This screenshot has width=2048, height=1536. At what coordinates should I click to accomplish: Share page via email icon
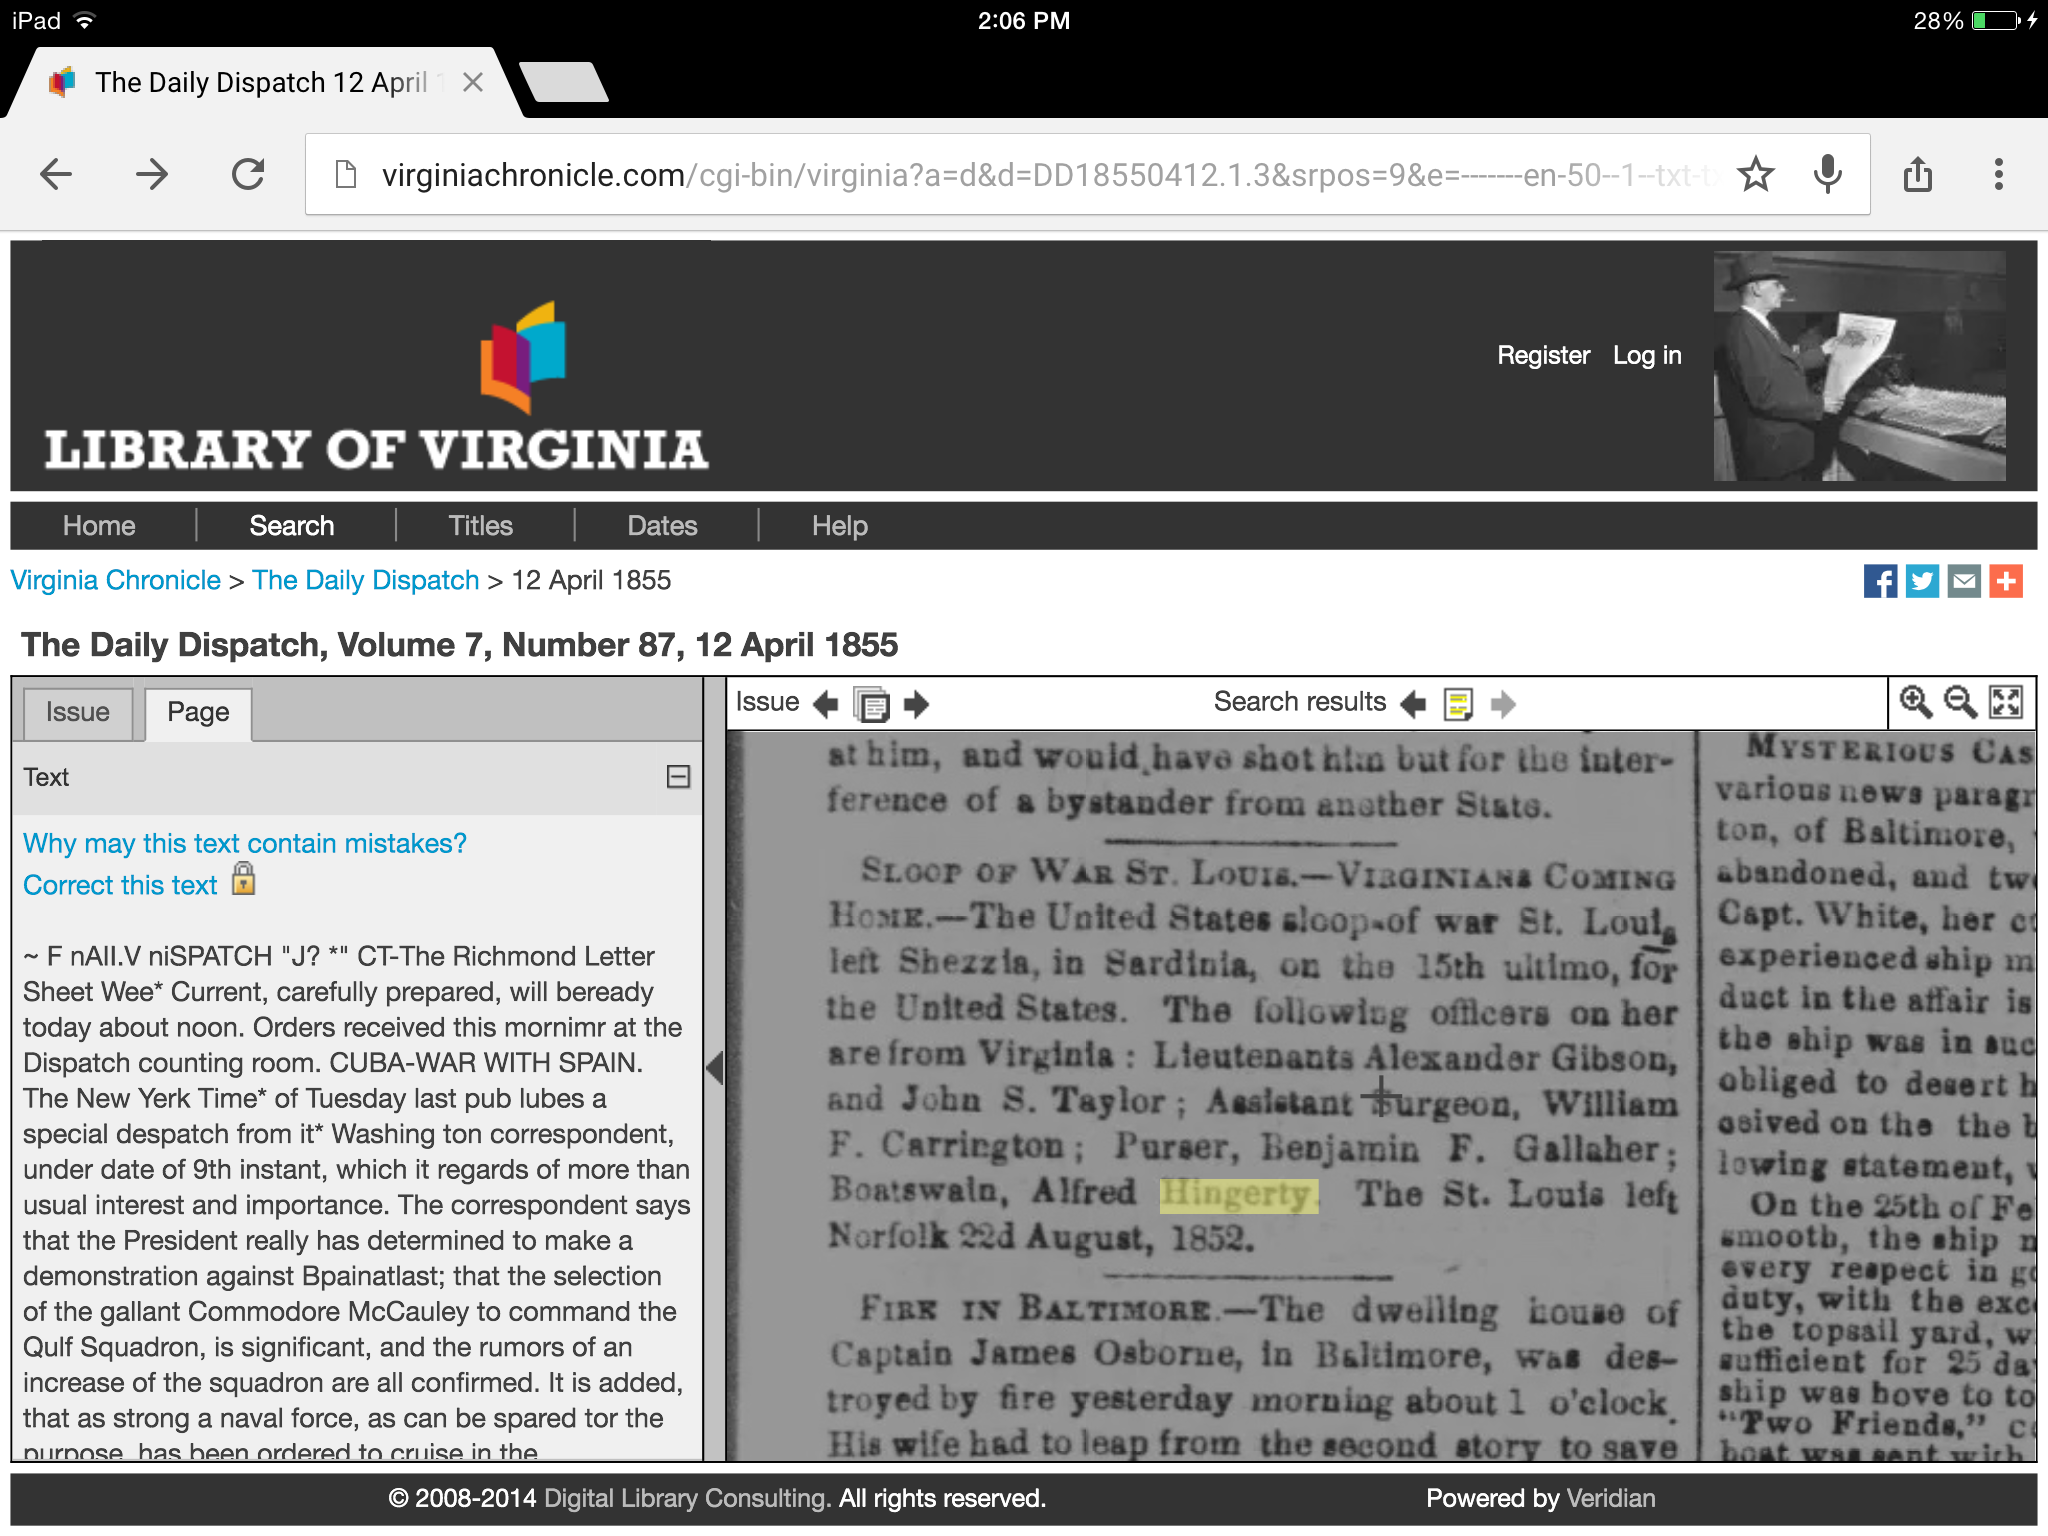(x=1964, y=581)
